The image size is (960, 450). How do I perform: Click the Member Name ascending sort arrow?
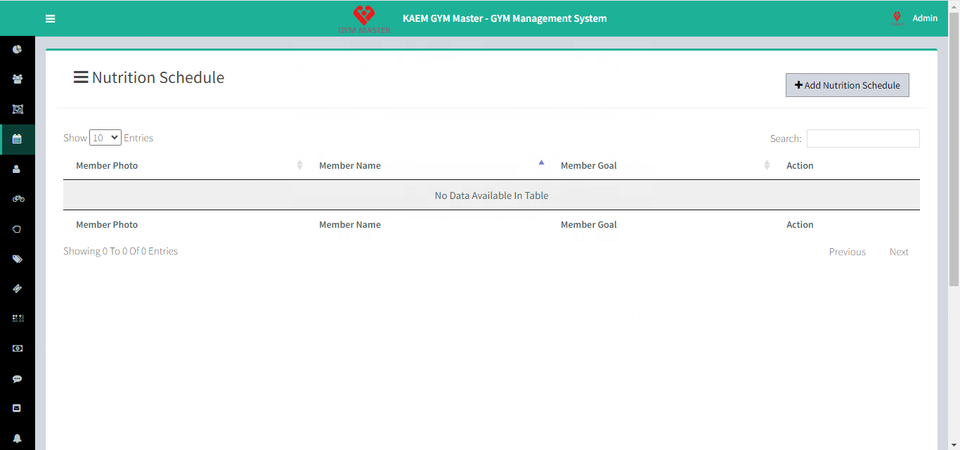pos(541,162)
